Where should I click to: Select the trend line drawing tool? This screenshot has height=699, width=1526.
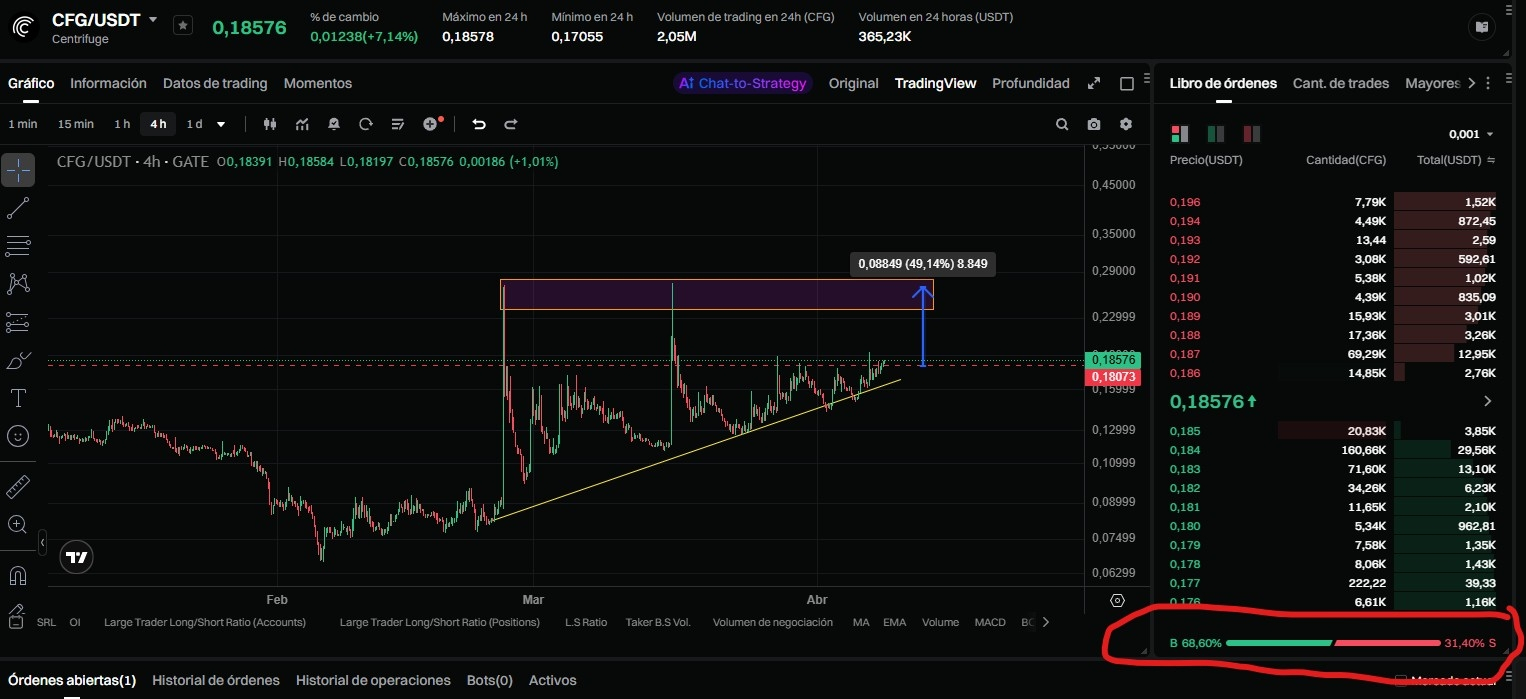18,208
